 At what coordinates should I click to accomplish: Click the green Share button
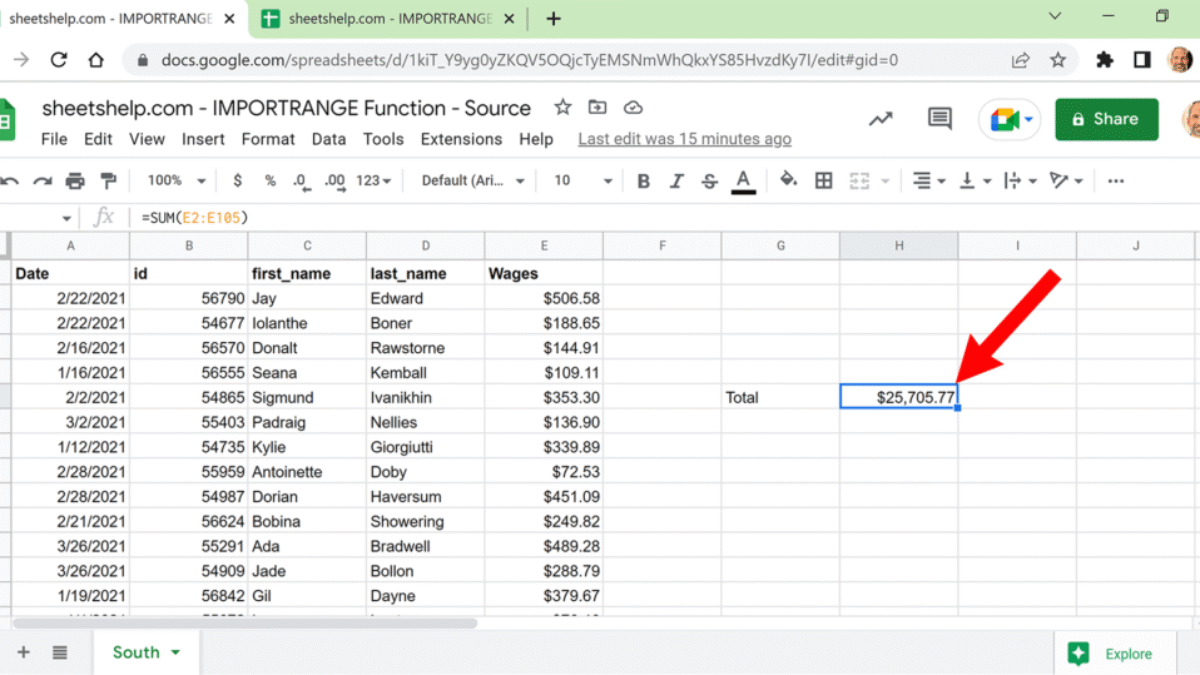tap(1106, 119)
